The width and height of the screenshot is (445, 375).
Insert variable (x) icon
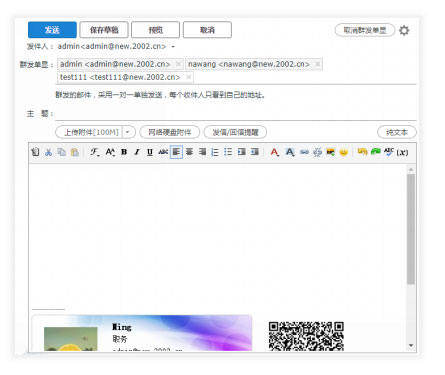click(x=402, y=152)
